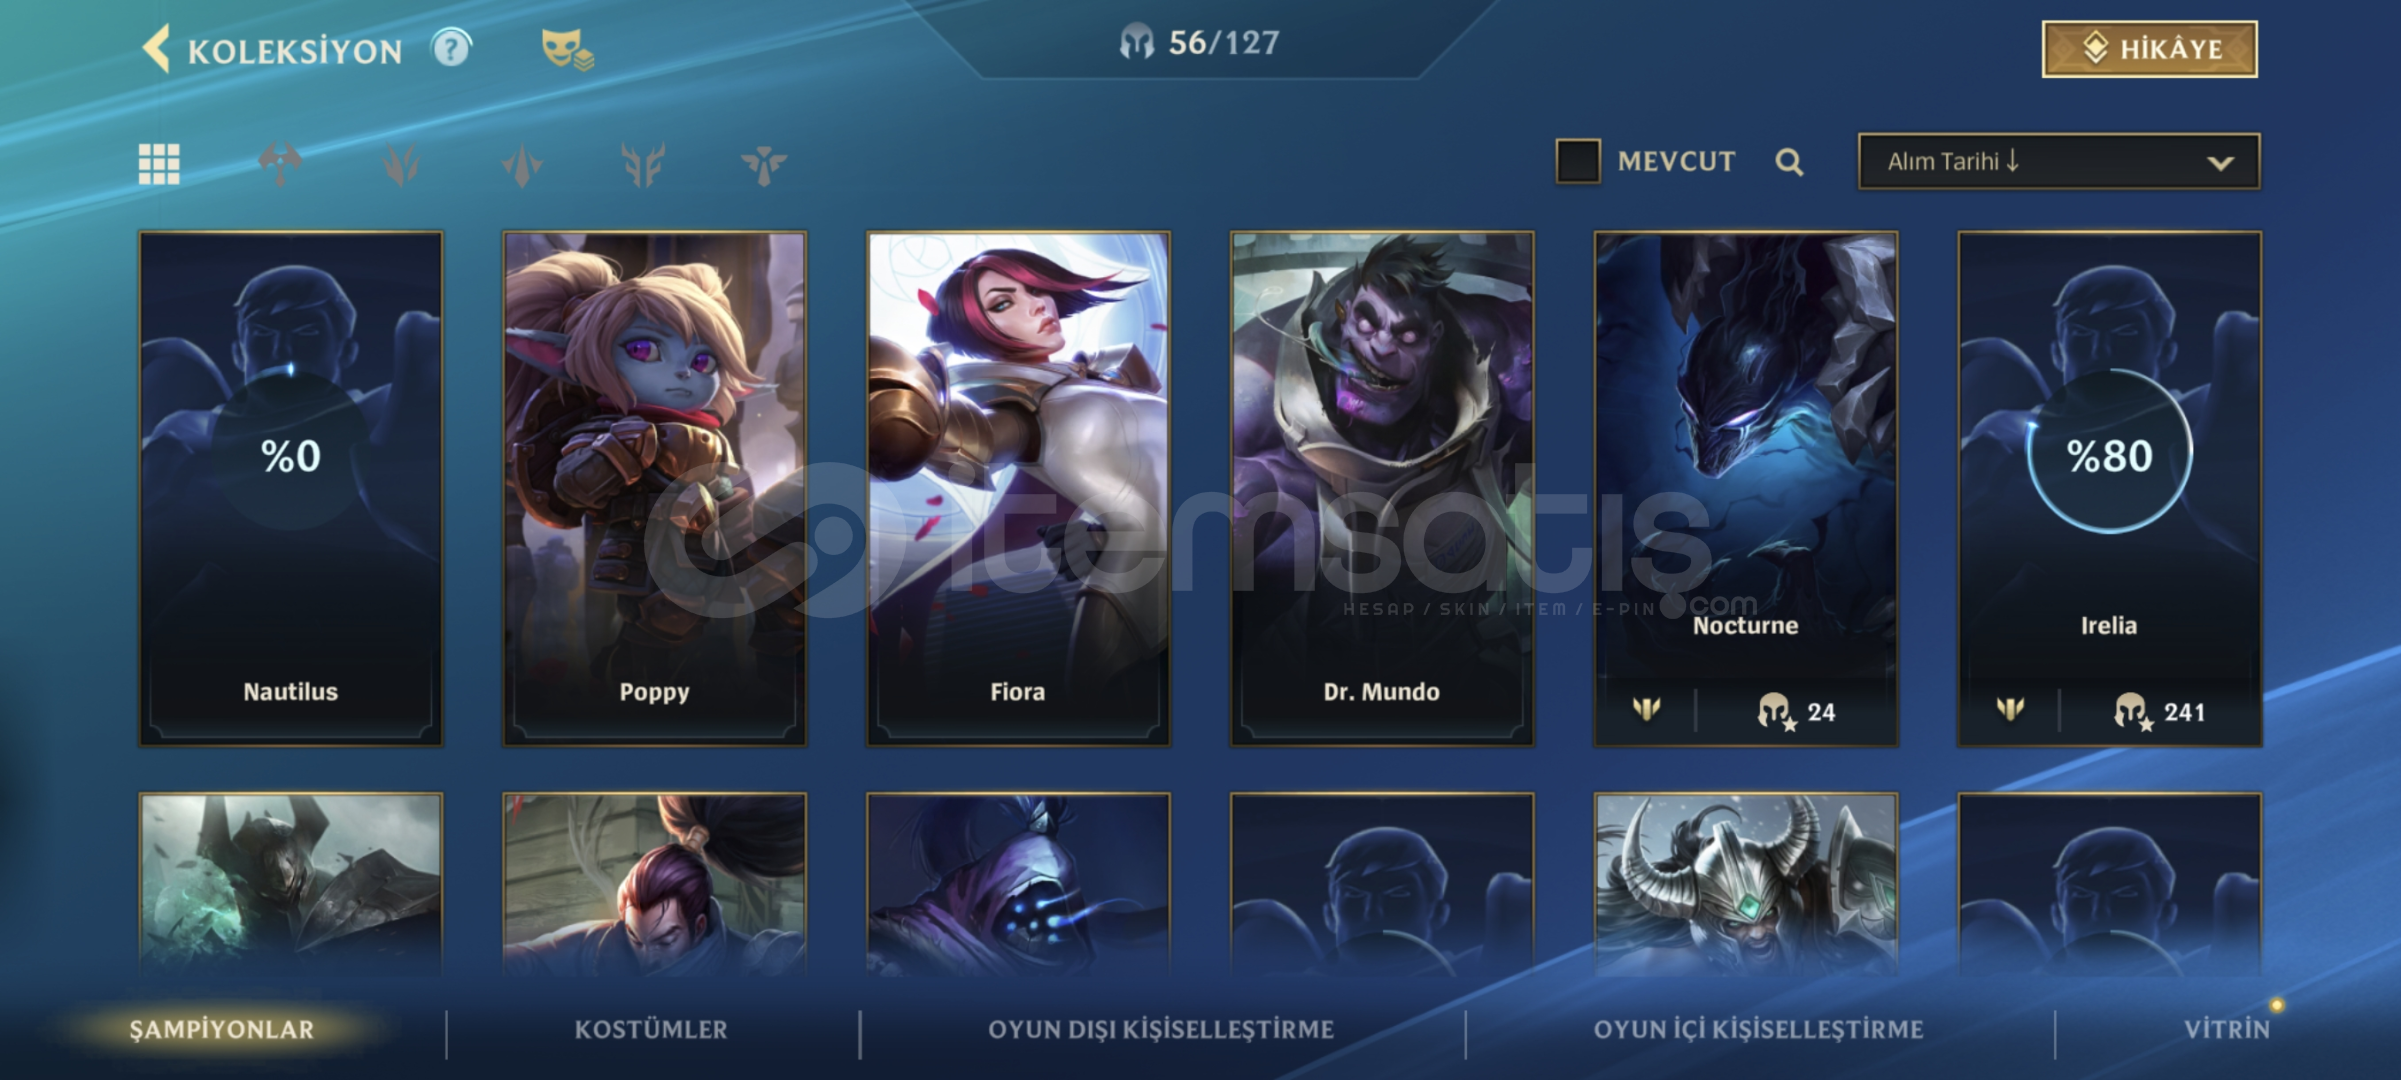Filter champions by last role icon
Screen dimensions: 2401x1080
[764, 164]
